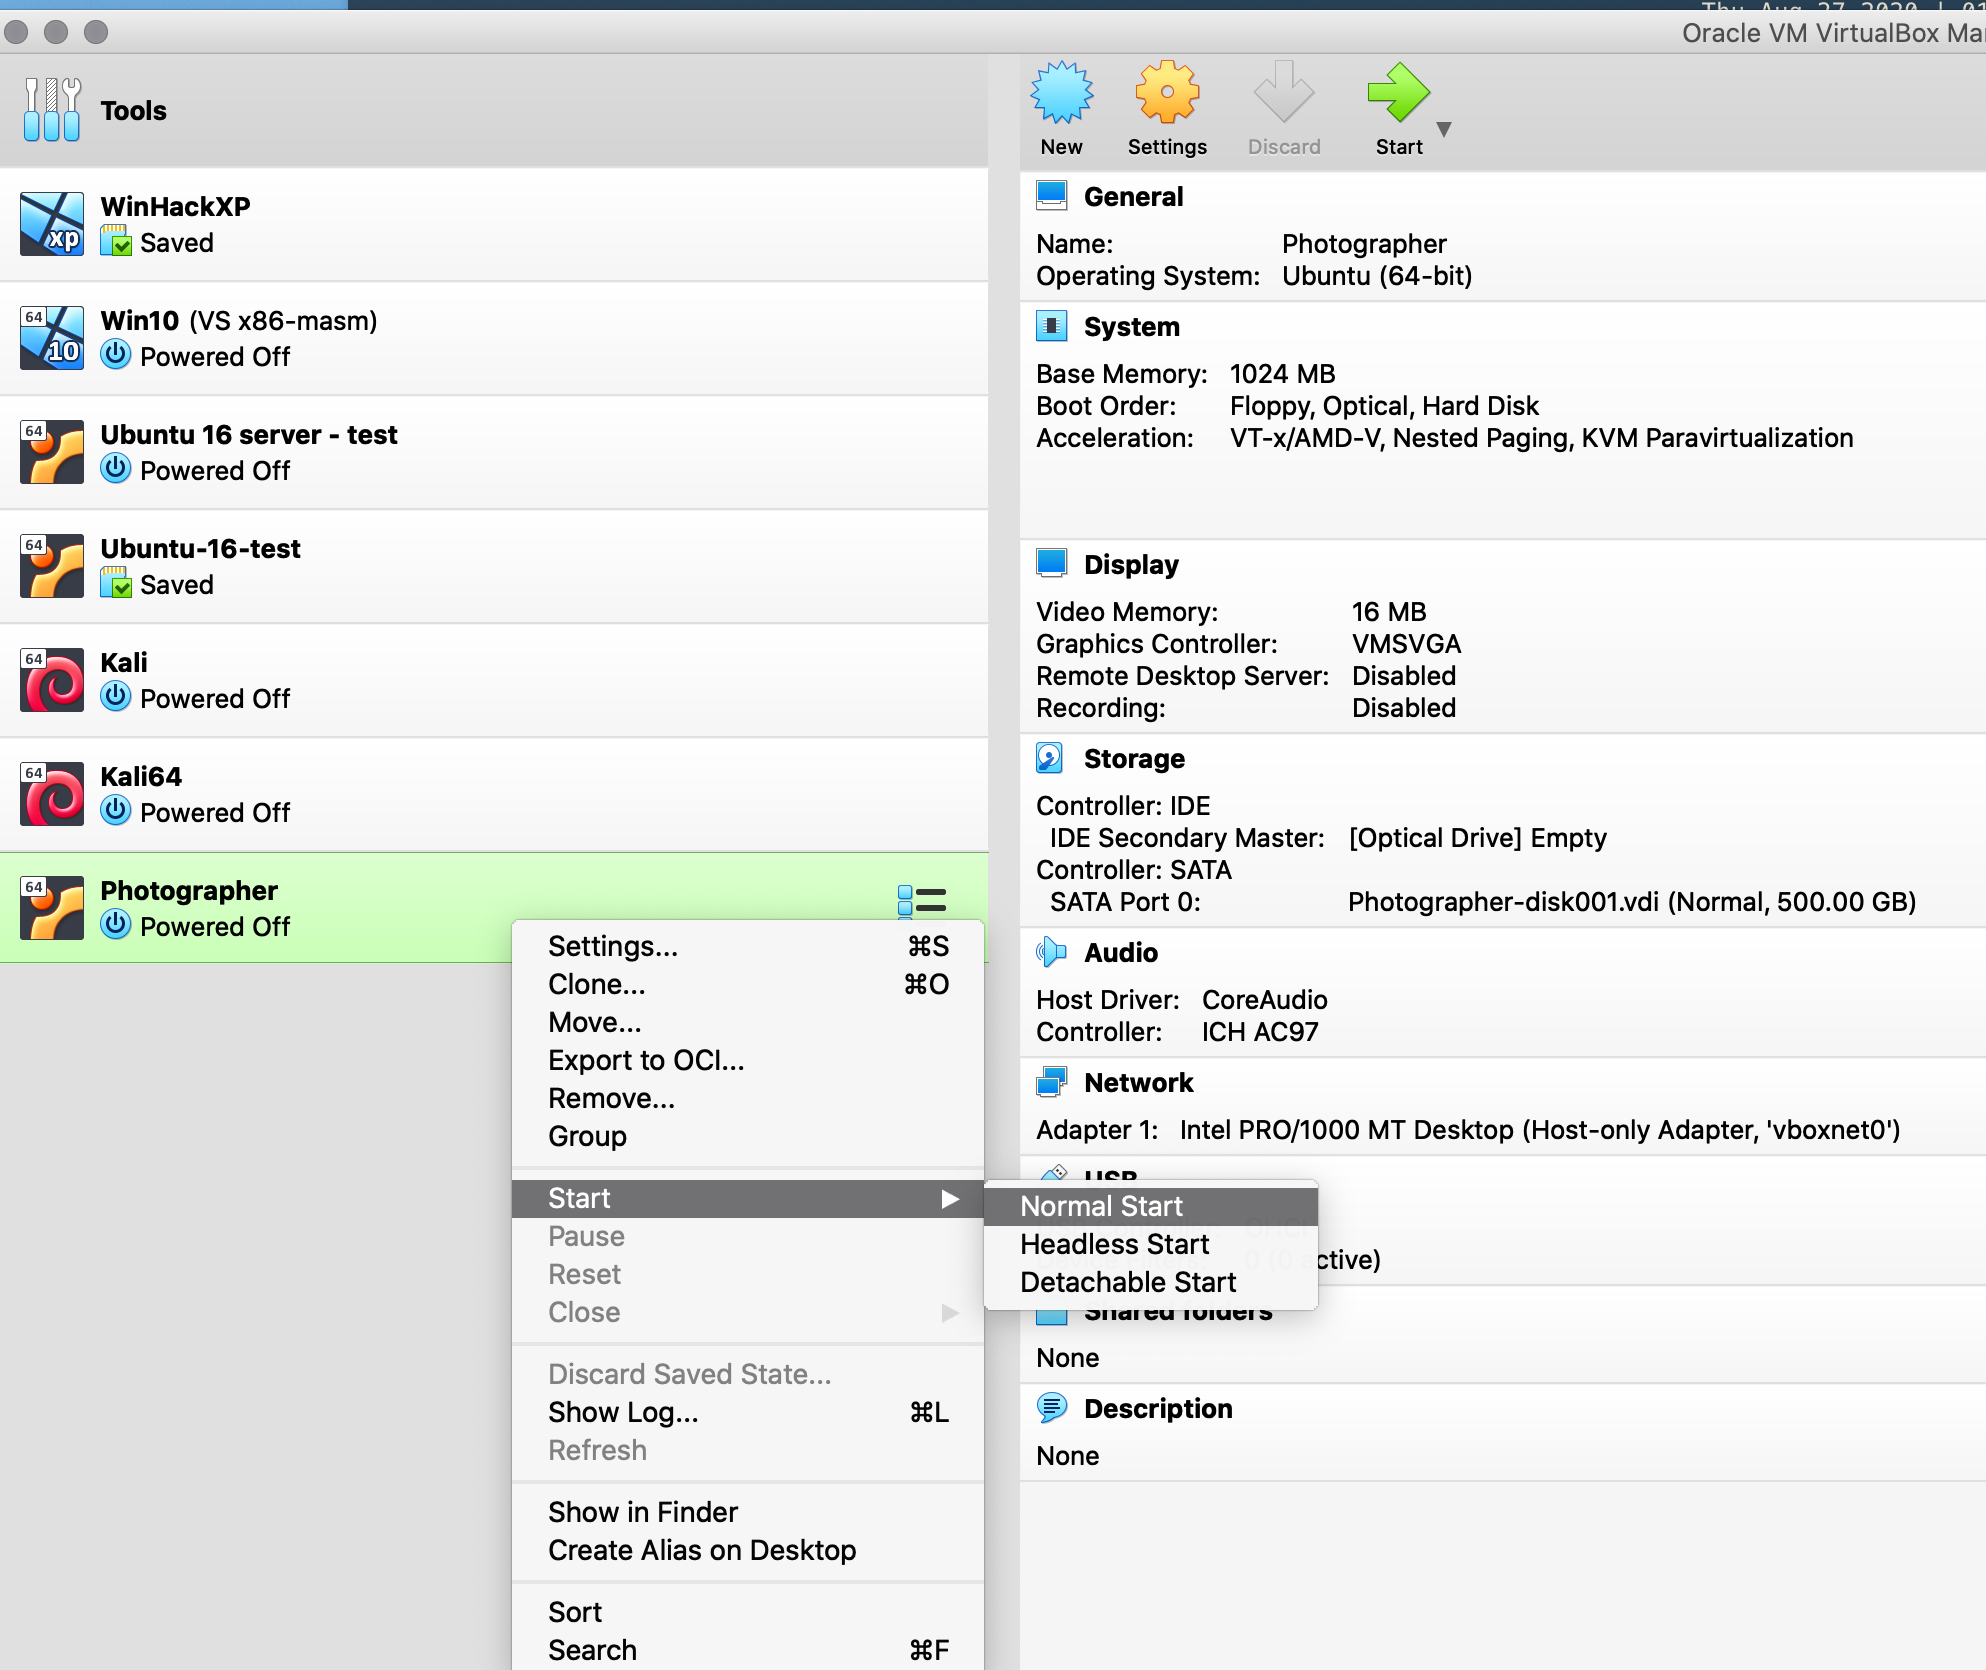The image size is (1986, 1670).
Task: Click the Start arrow icon in toolbar
Action: coord(1398,96)
